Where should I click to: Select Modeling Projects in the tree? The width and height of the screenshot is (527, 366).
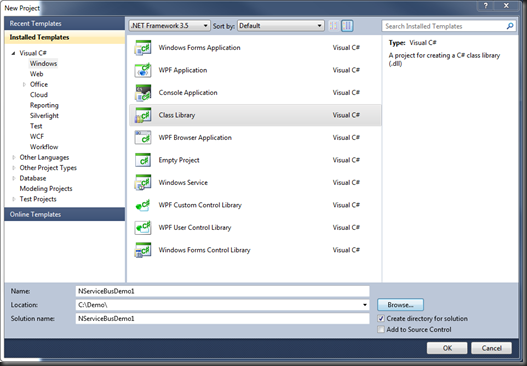click(46, 189)
